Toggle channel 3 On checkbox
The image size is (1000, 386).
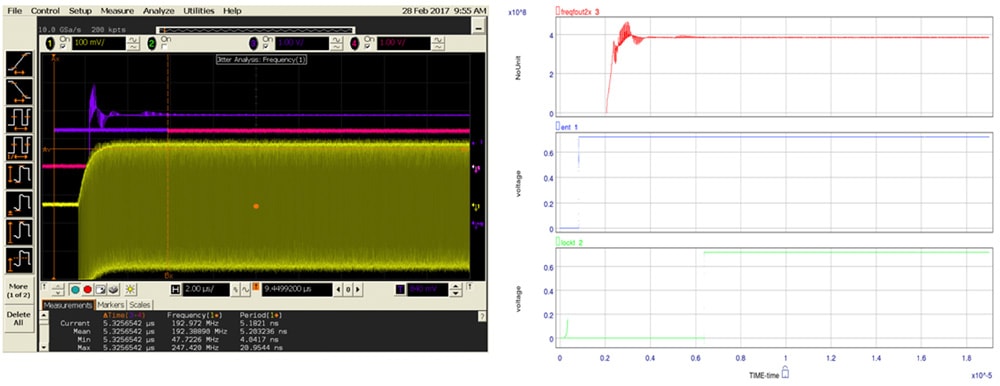point(265,47)
